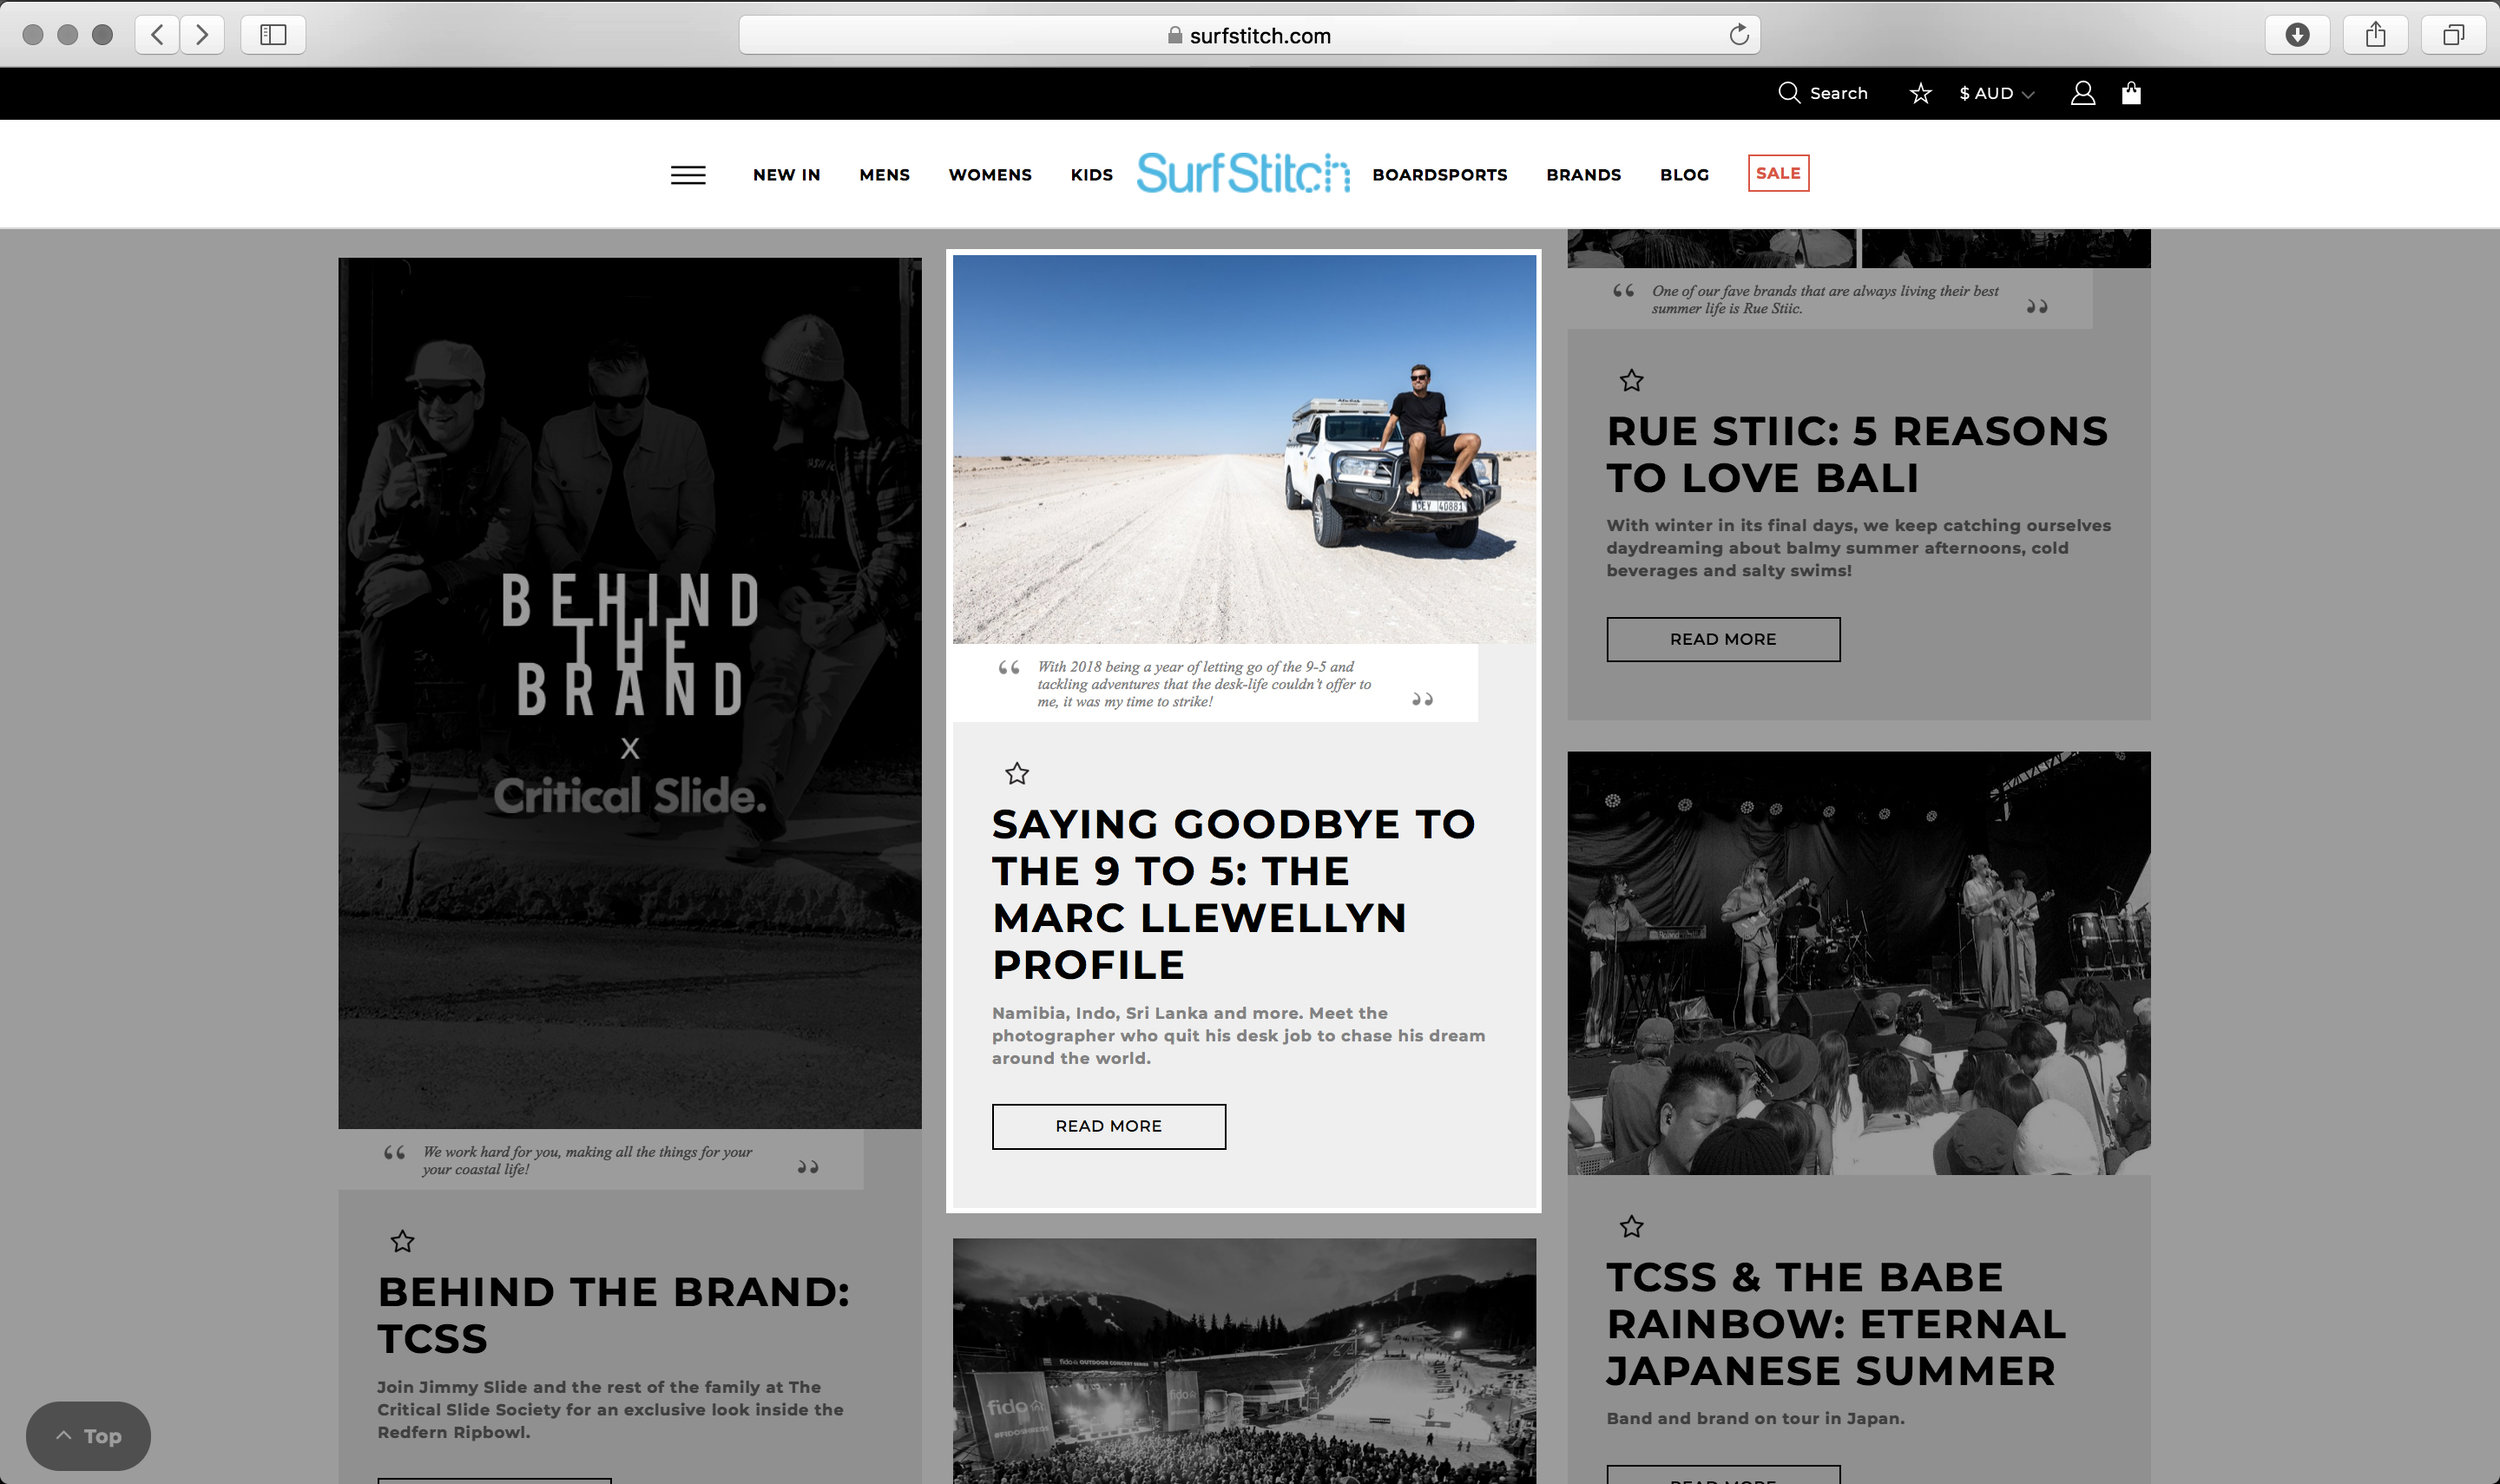Screen dimensions: 2500x1484
Task: Go forward with Safari's forward arrow
Action: [x=202, y=35]
